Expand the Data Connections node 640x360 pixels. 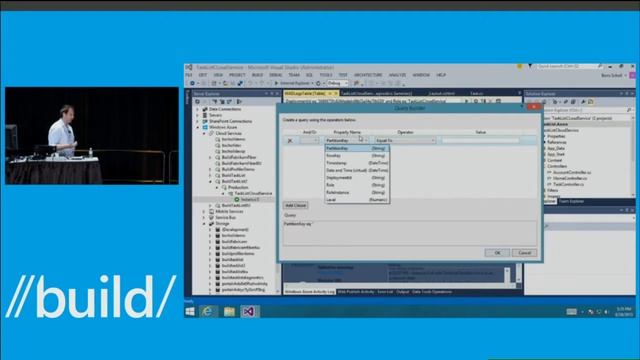pyautogui.click(x=198, y=109)
